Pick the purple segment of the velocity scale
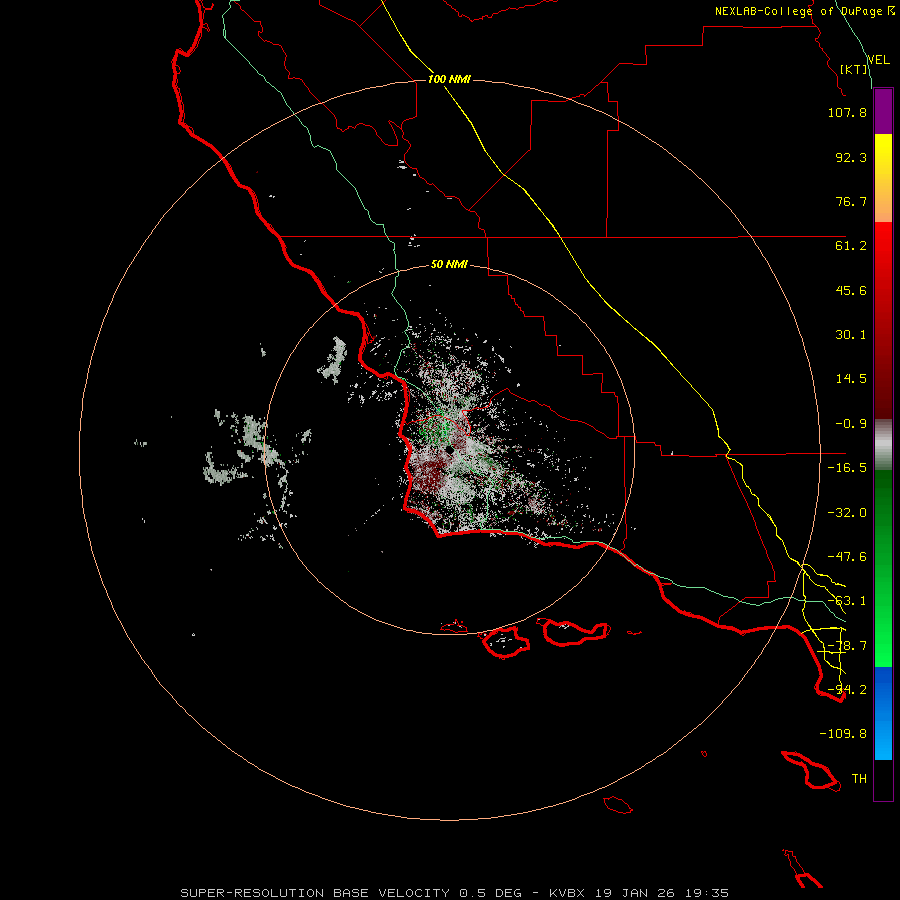 pyautogui.click(x=883, y=111)
